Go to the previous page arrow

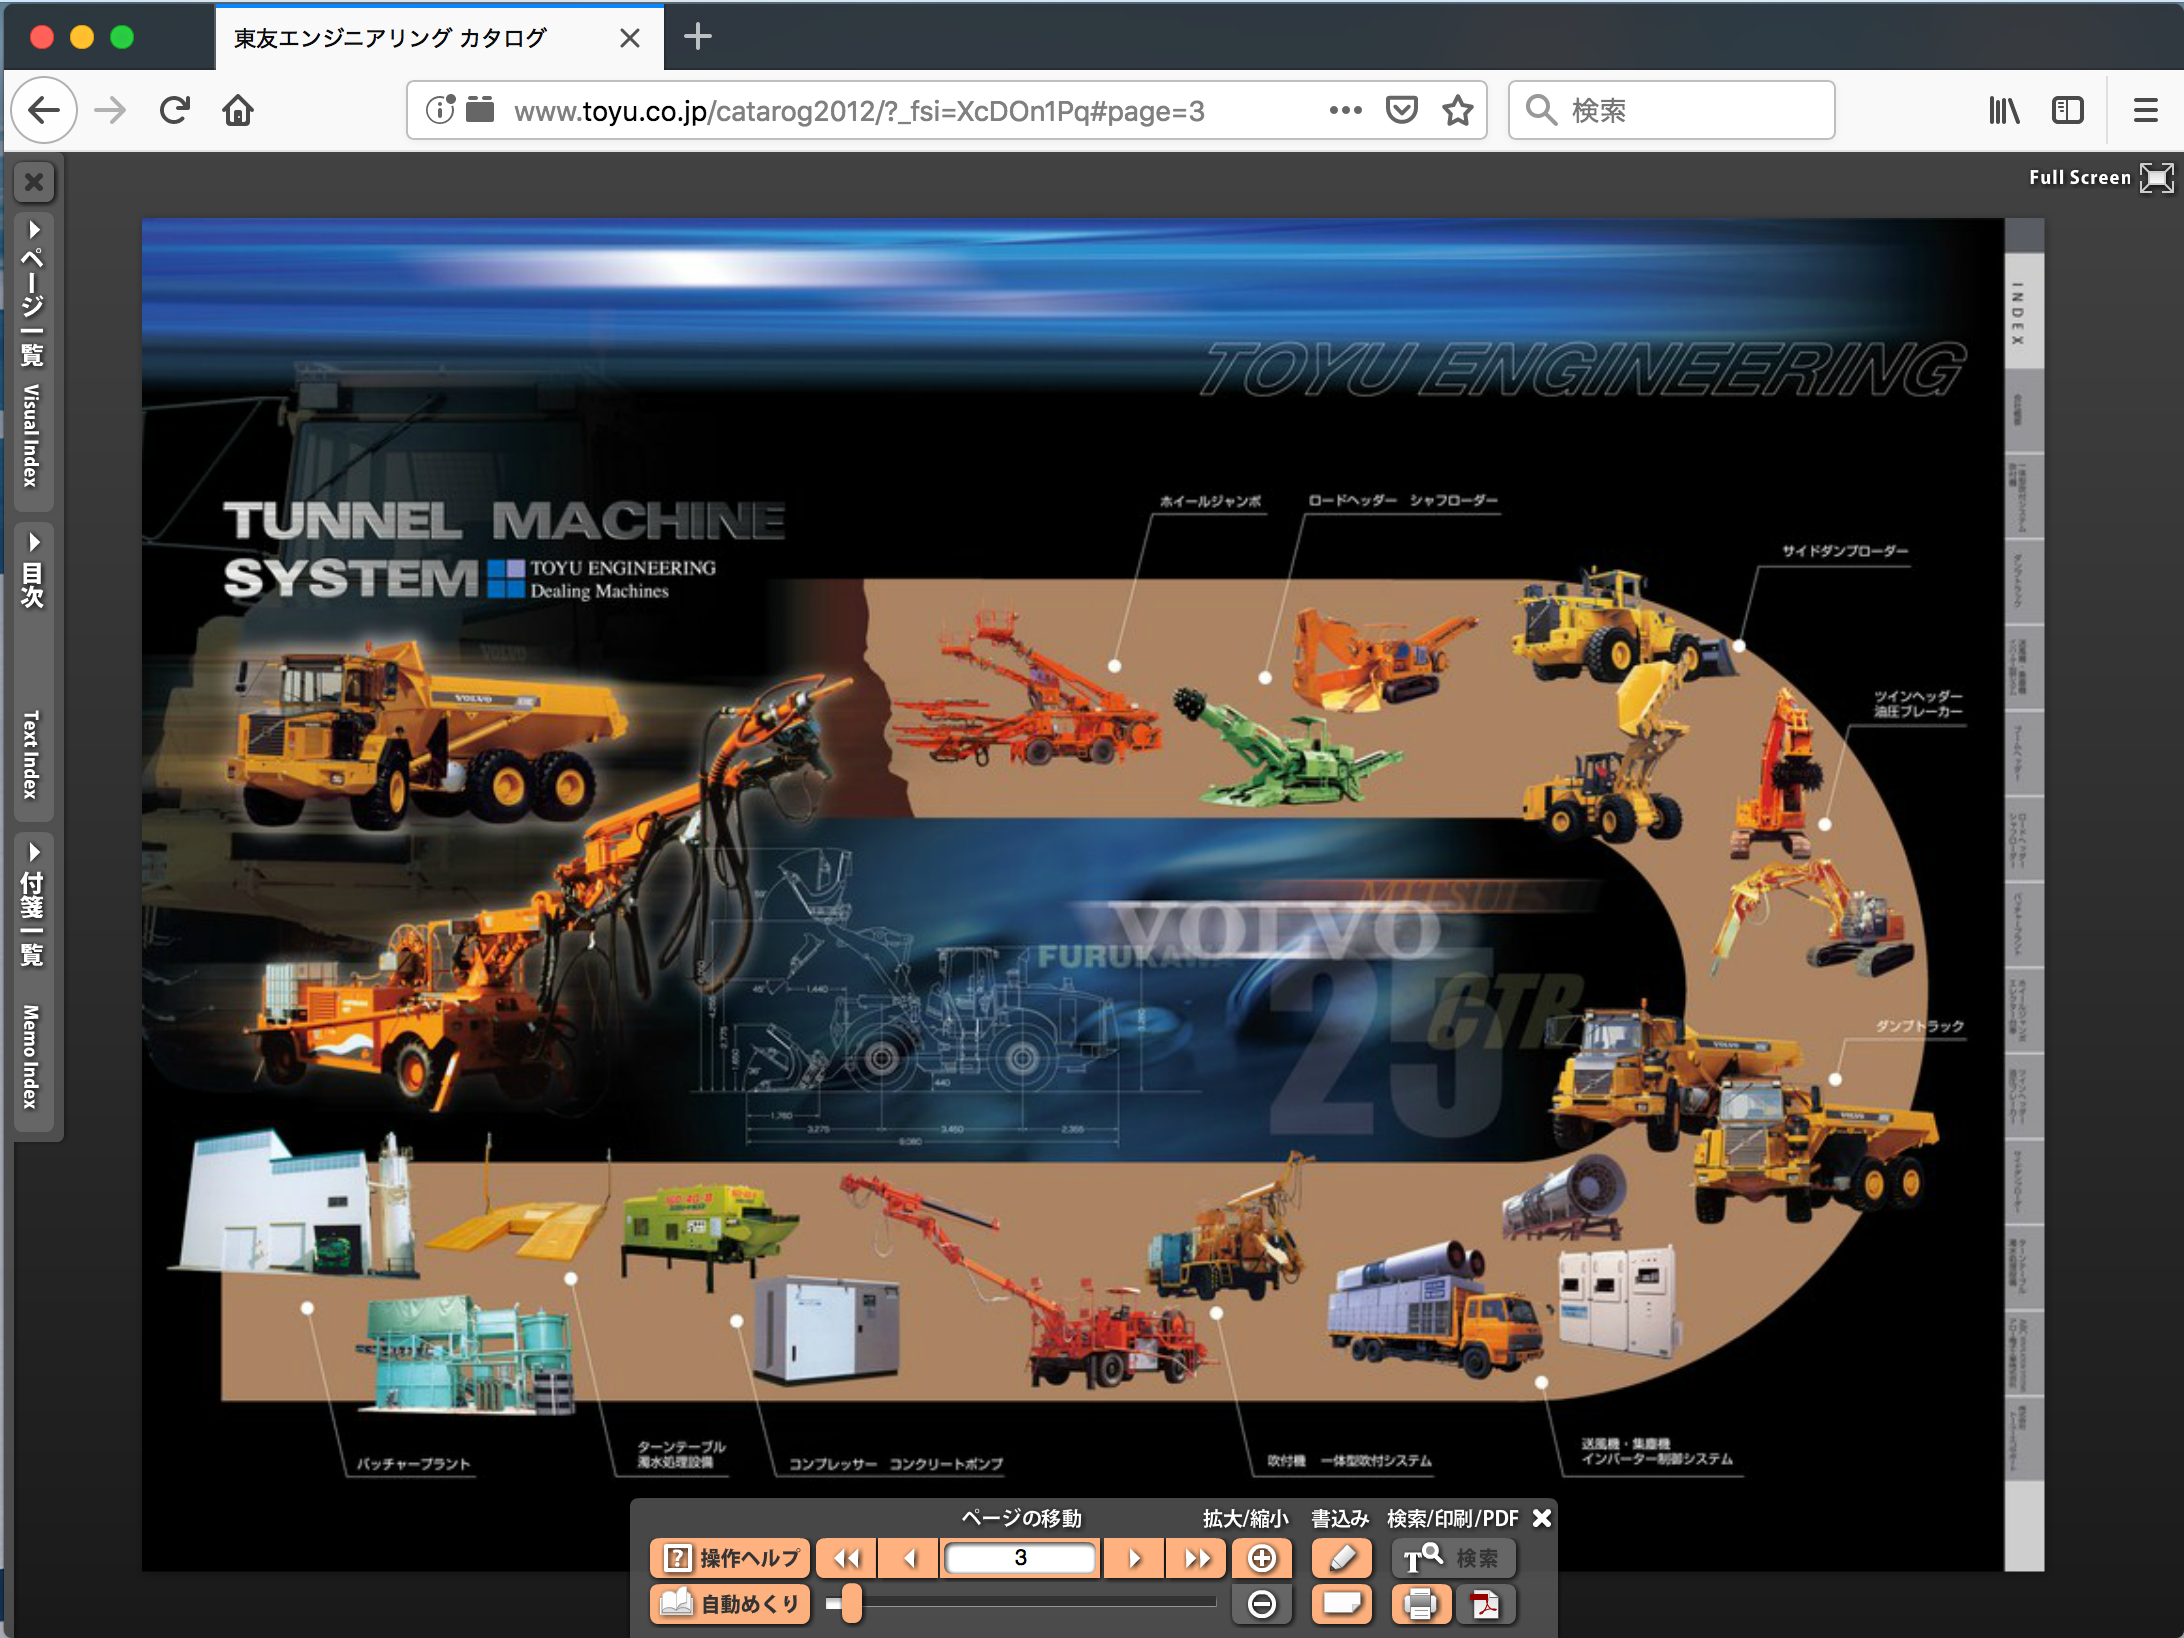910,1557
